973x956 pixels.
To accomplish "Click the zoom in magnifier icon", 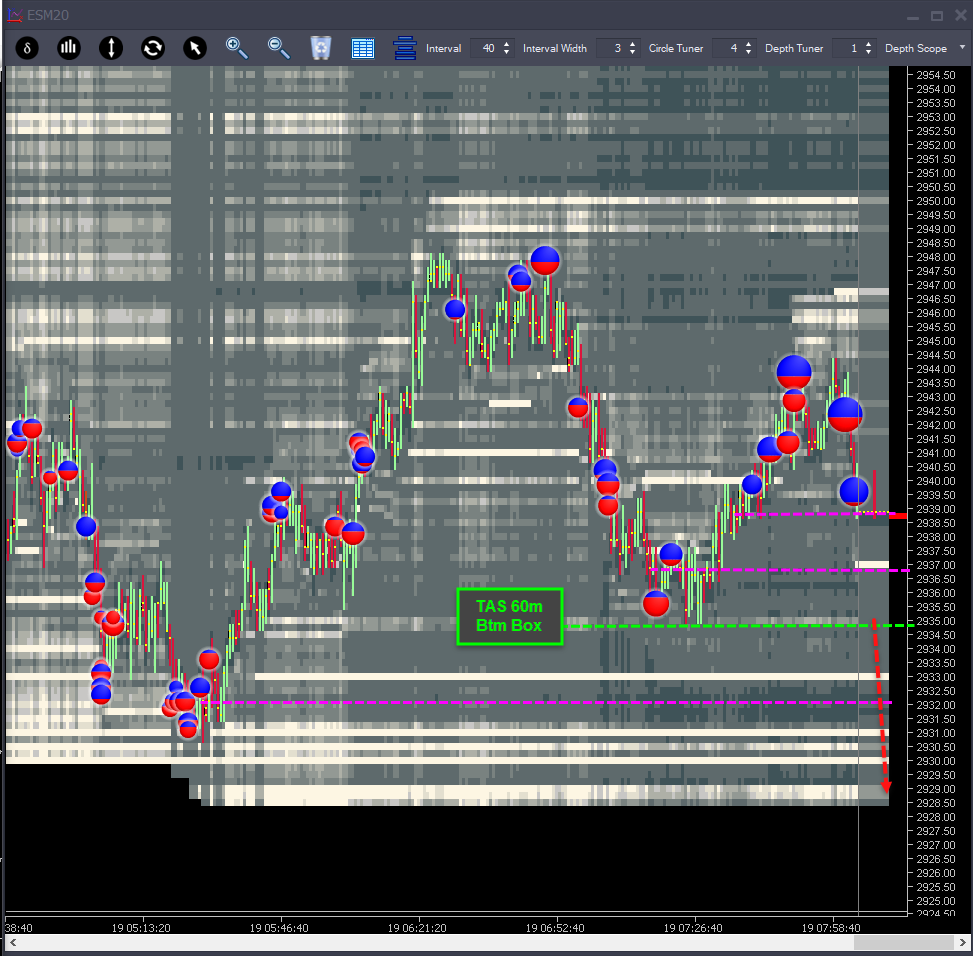I will 236,48.
